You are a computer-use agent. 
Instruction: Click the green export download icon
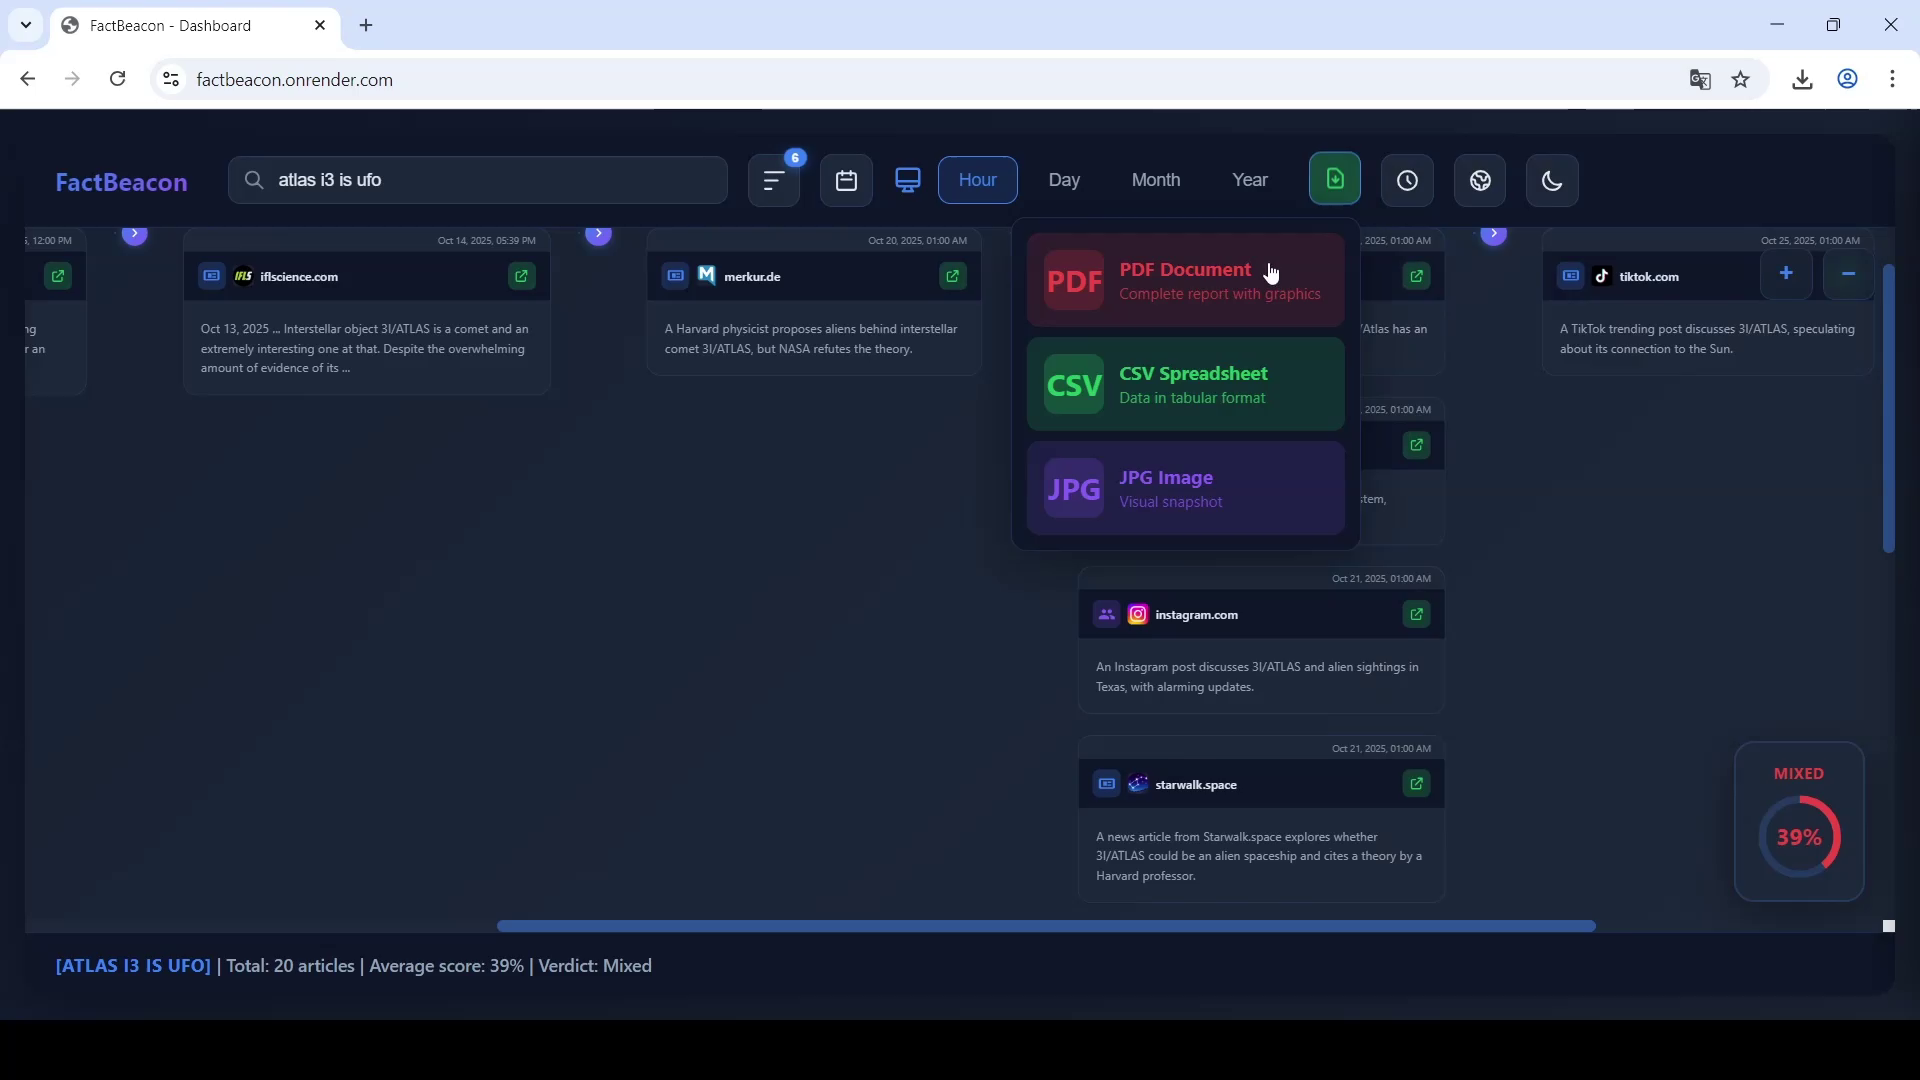[x=1335, y=179]
